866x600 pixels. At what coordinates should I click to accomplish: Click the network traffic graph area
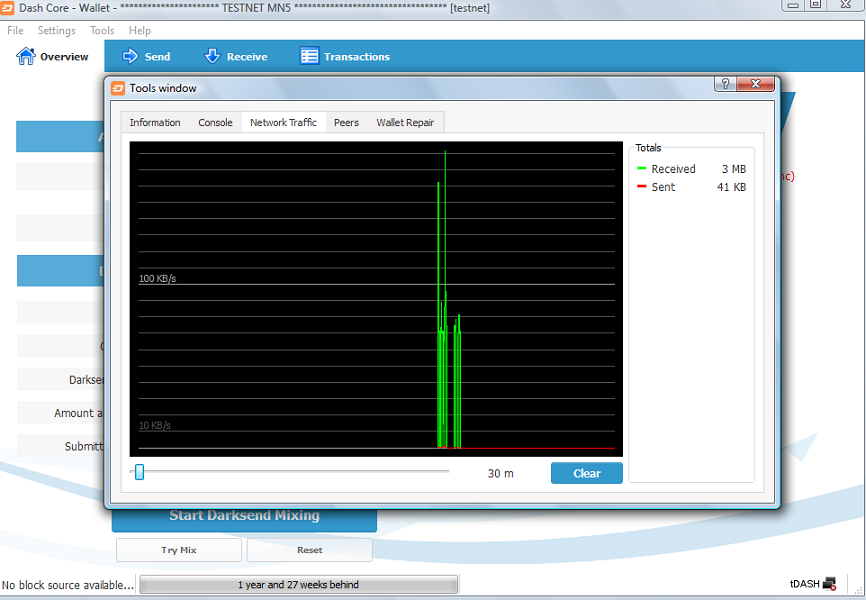(x=376, y=298)
